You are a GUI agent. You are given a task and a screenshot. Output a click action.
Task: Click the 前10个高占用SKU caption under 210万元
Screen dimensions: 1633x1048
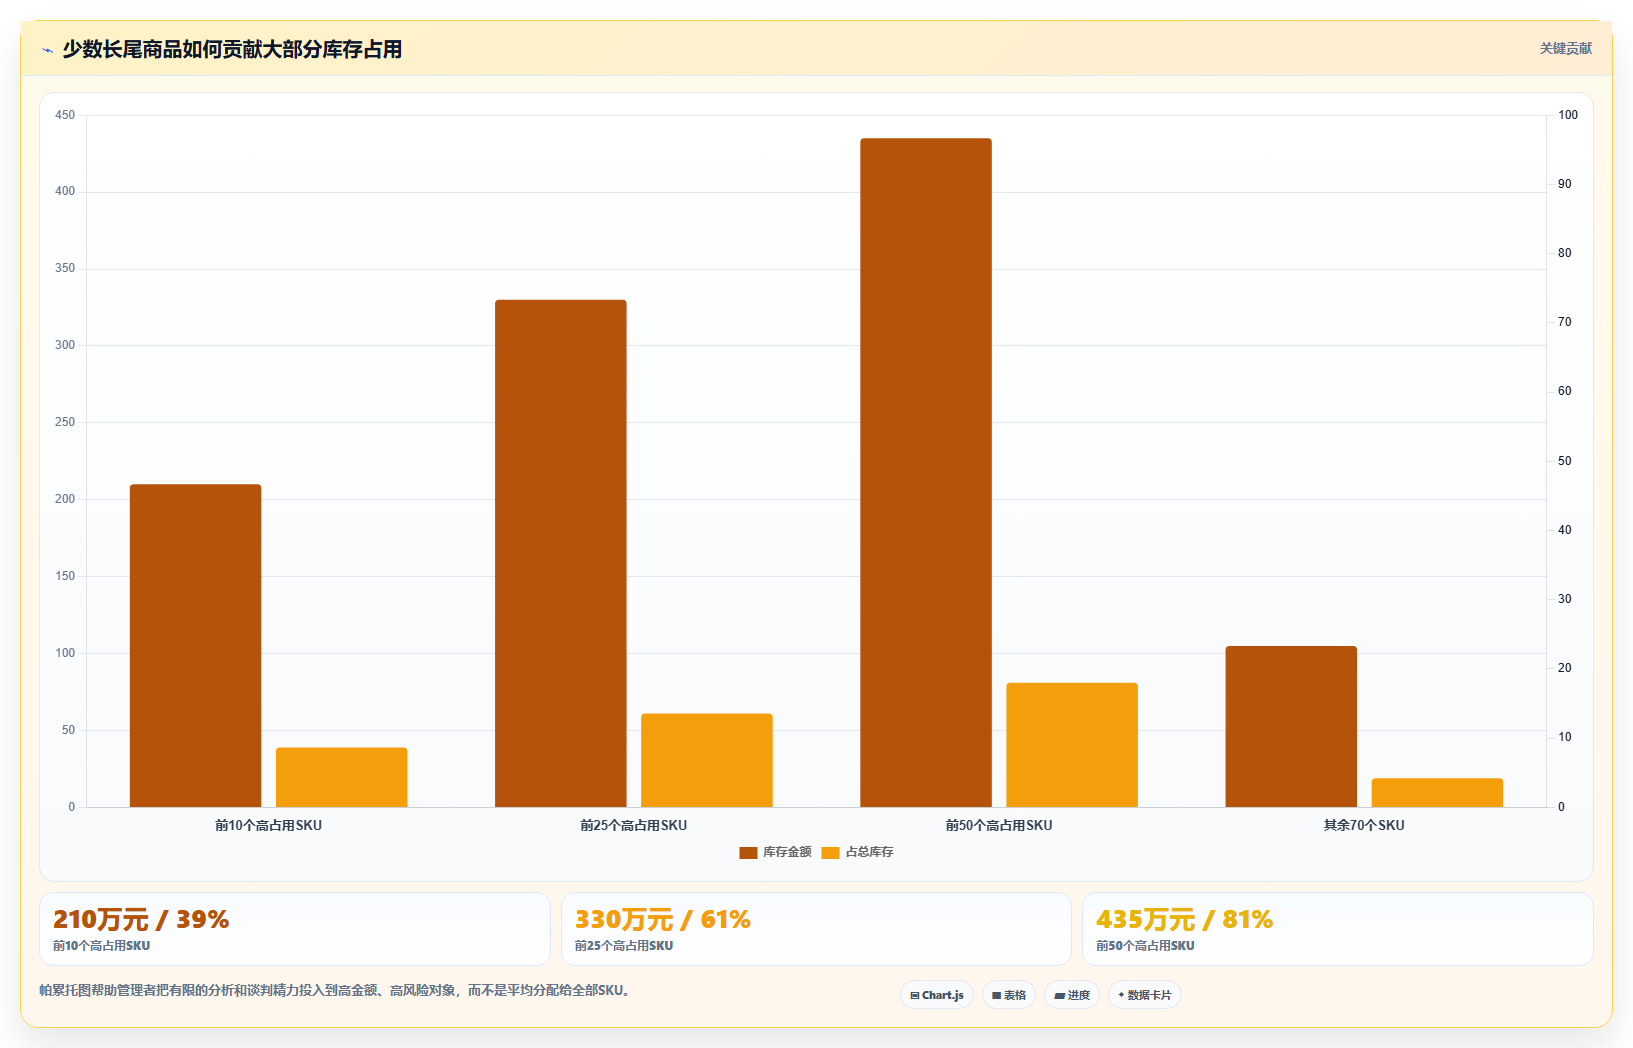point(102,946)
